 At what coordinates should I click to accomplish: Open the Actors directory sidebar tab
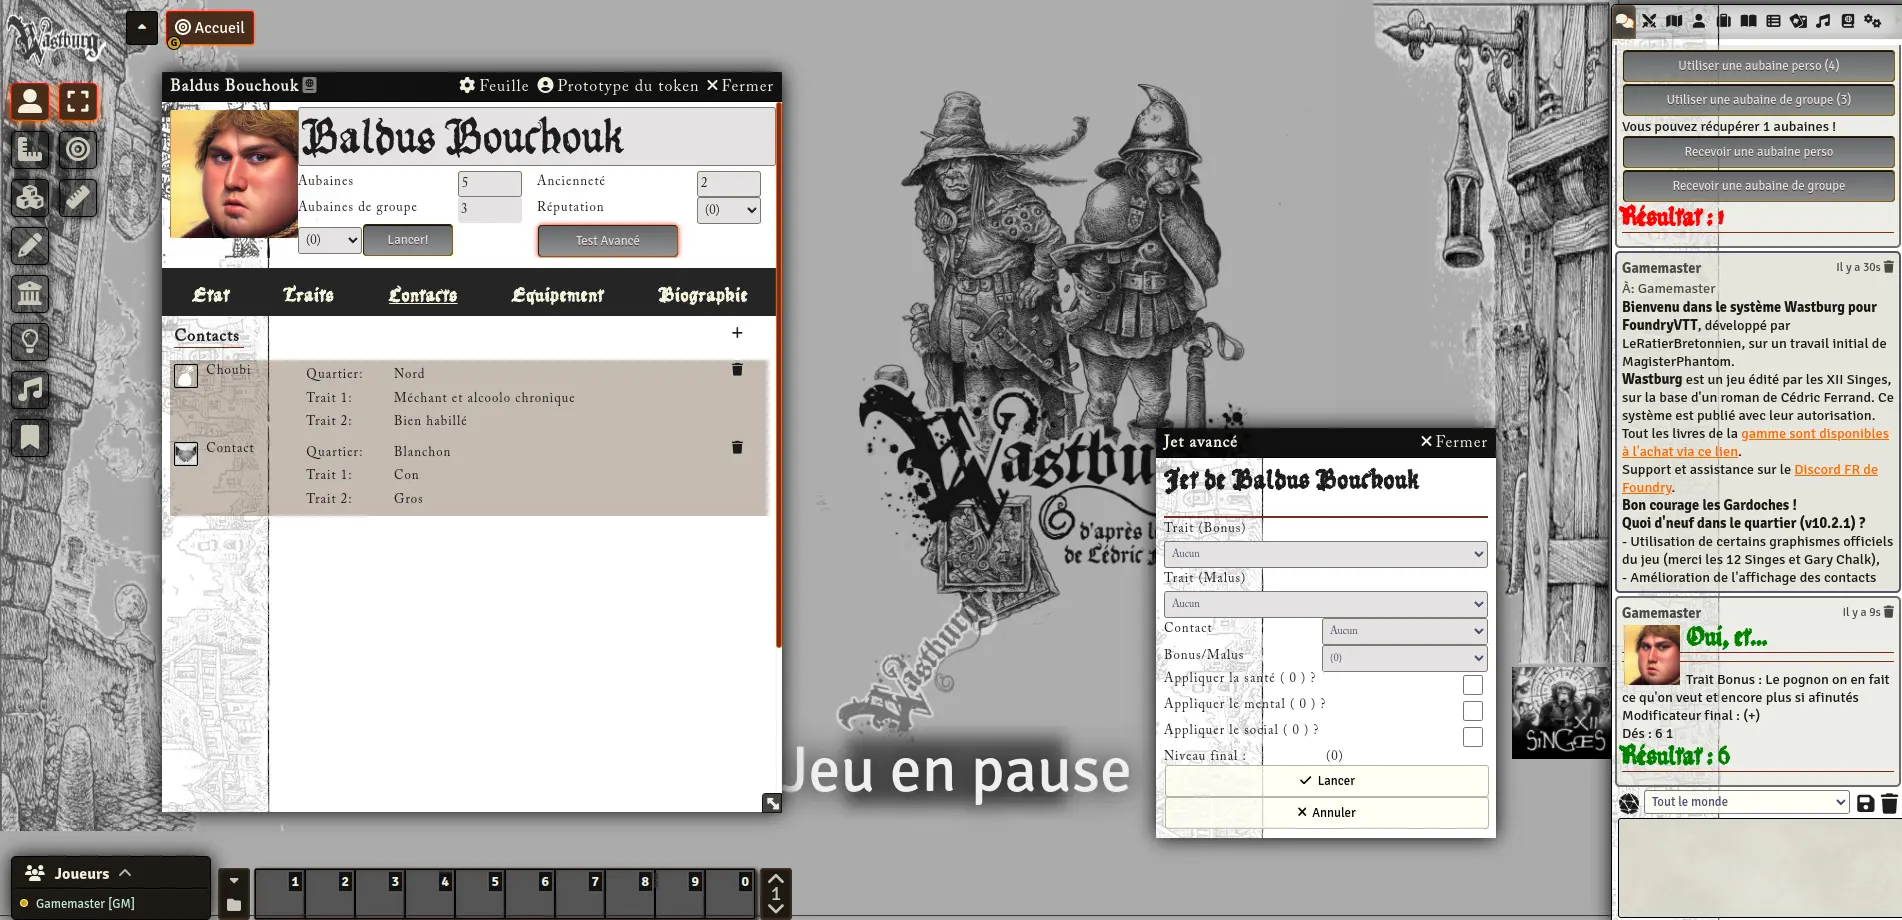coord(1699,21)
